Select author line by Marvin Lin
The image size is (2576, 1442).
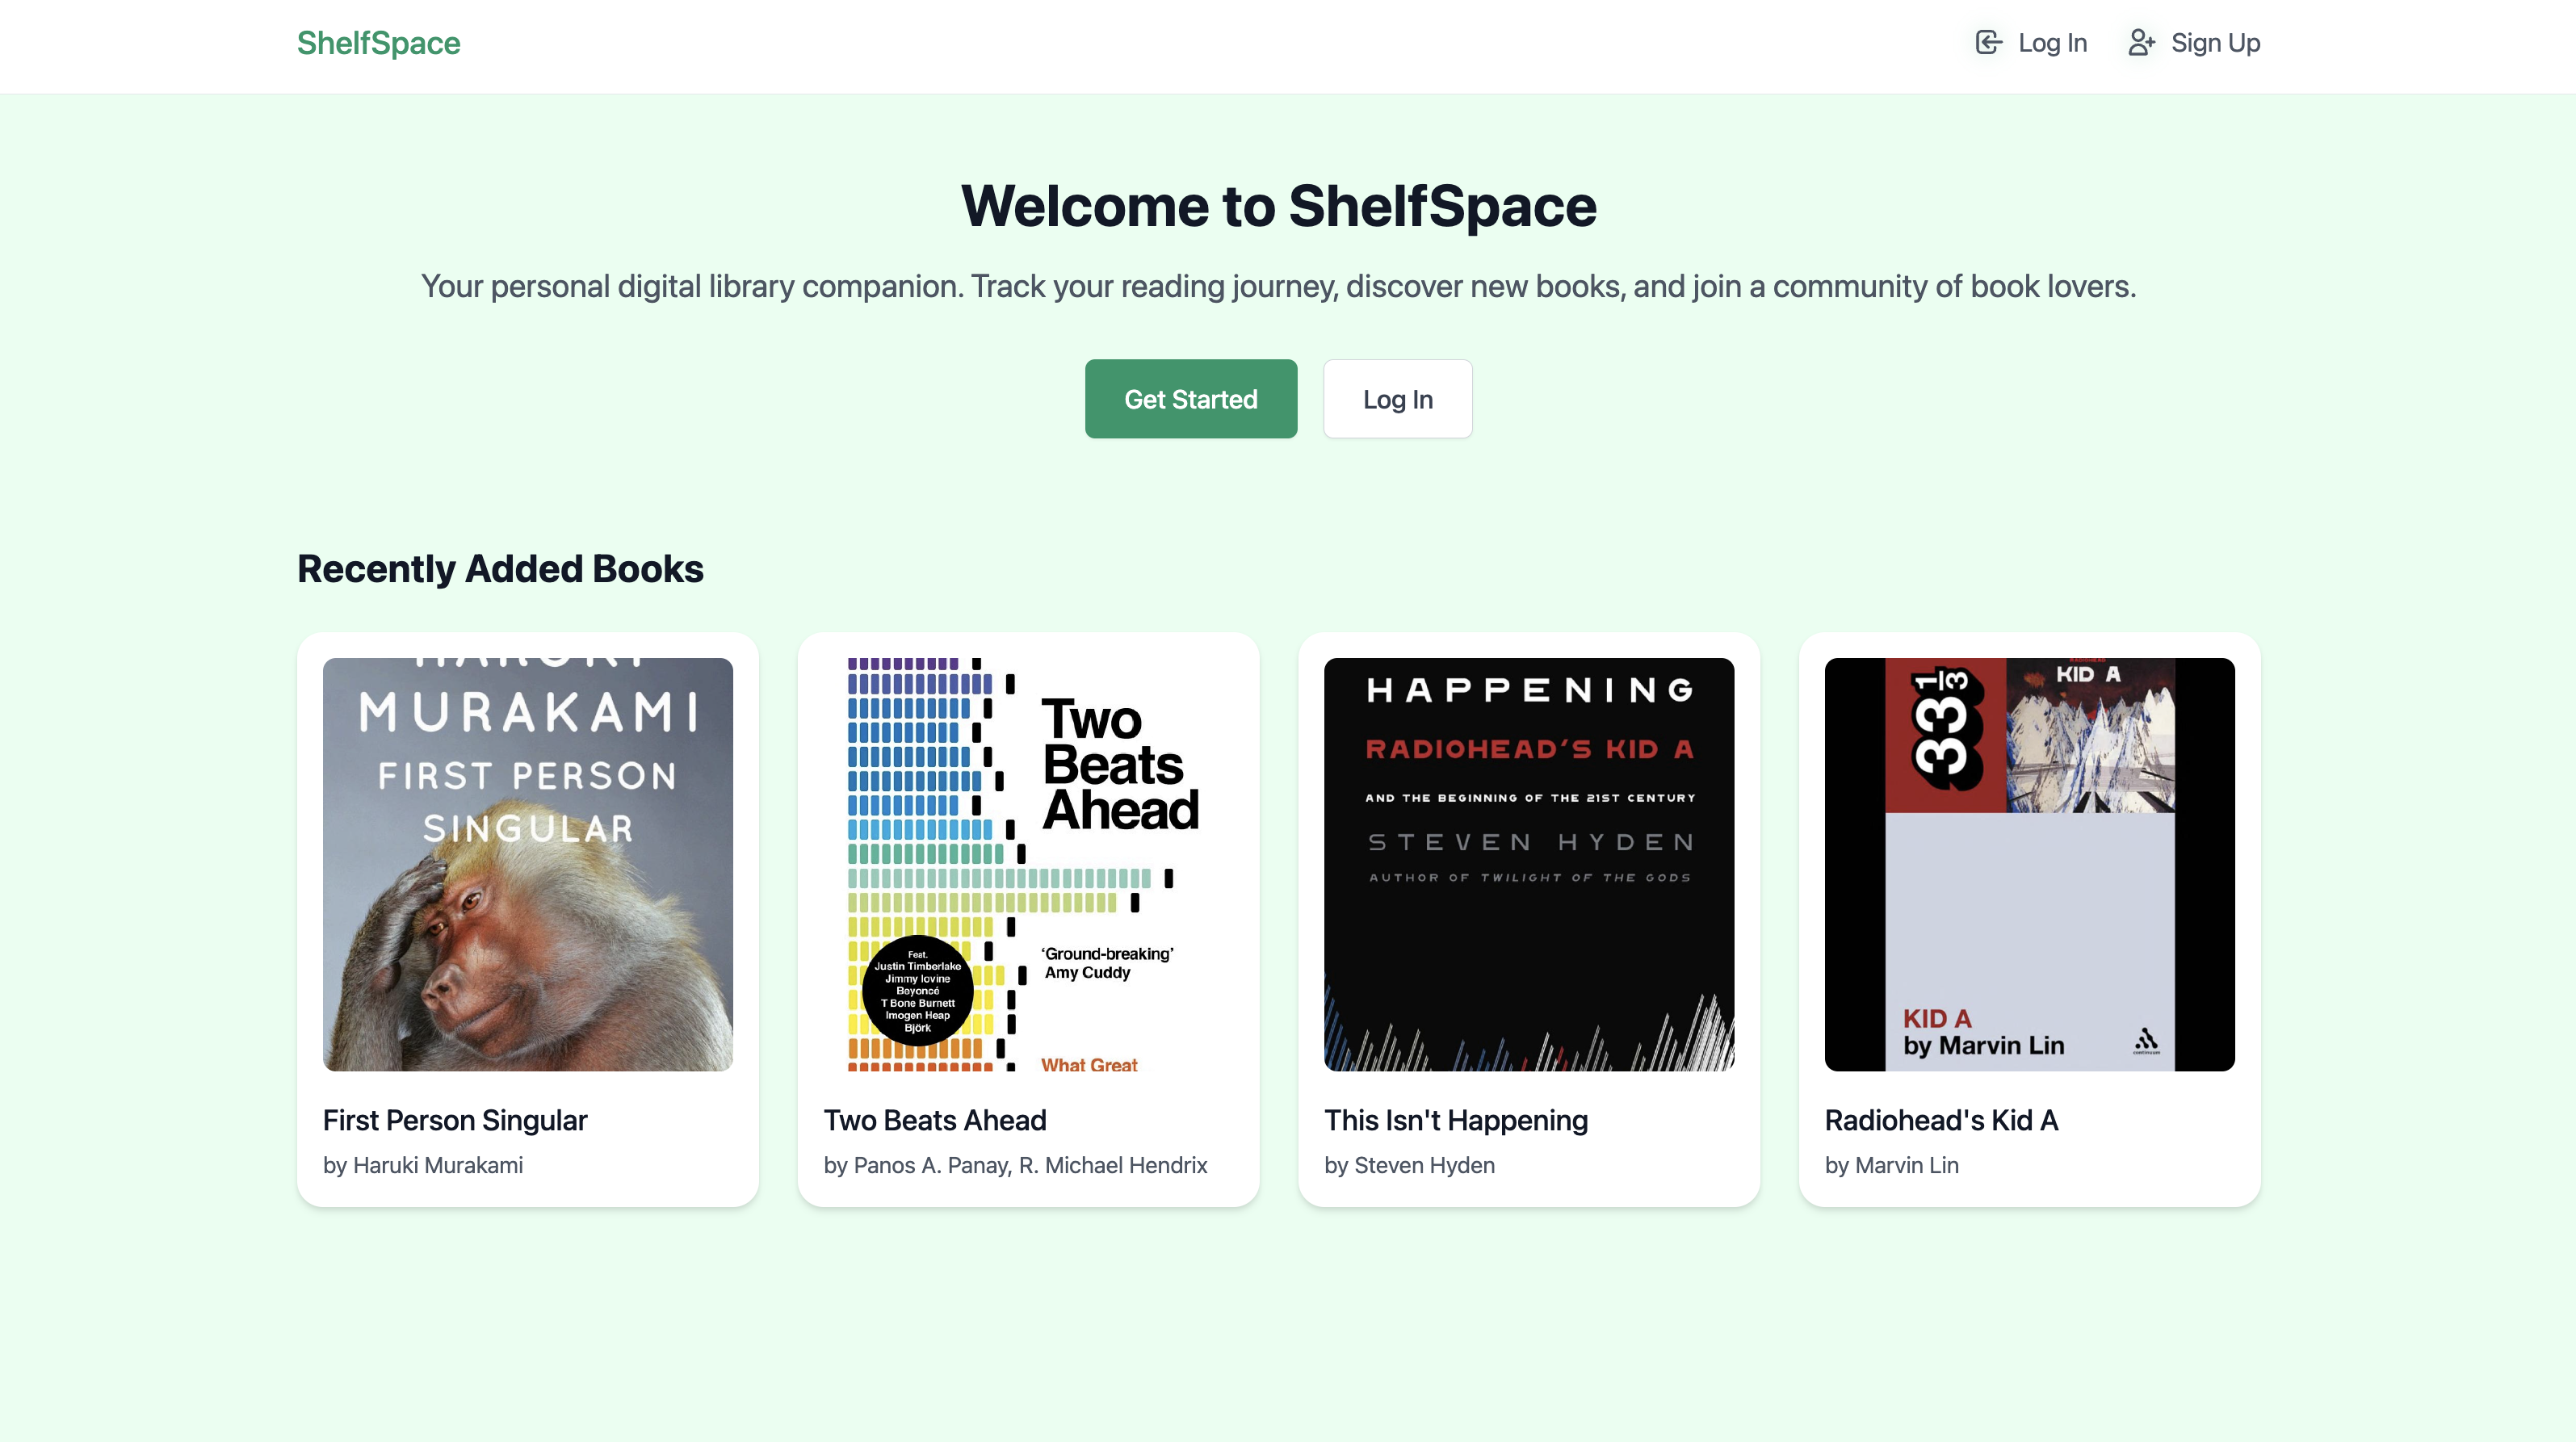pos(1890,1165)
